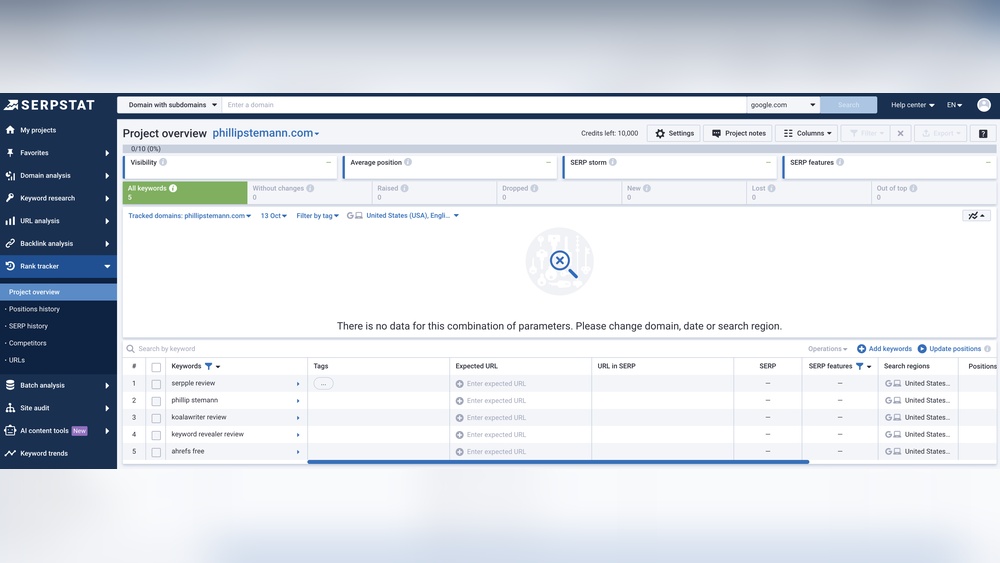Screen dimensions: 1000x563
Task: Click the Lost info icon
Action: point(772,188)
